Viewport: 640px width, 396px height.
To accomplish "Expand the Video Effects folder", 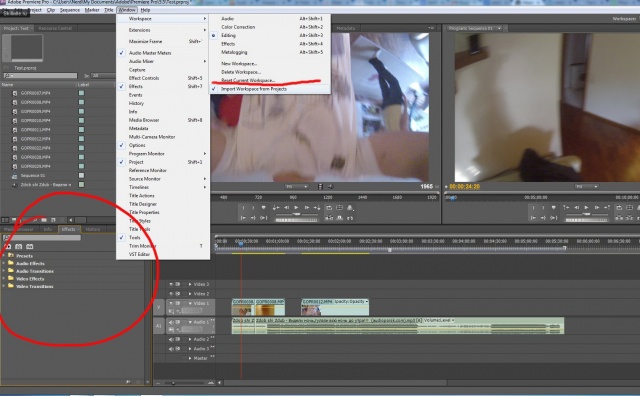I will coord(4,279).
